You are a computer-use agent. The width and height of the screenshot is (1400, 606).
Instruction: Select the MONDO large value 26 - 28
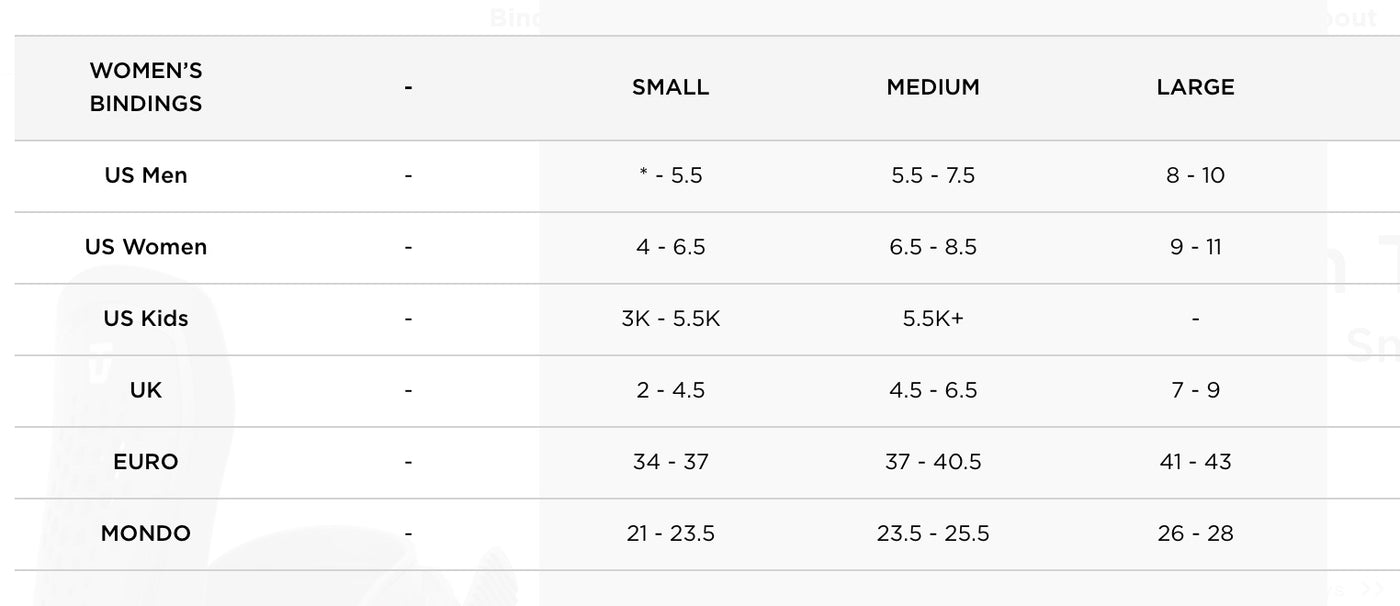pyautogui.click(x=1195, y=534)
